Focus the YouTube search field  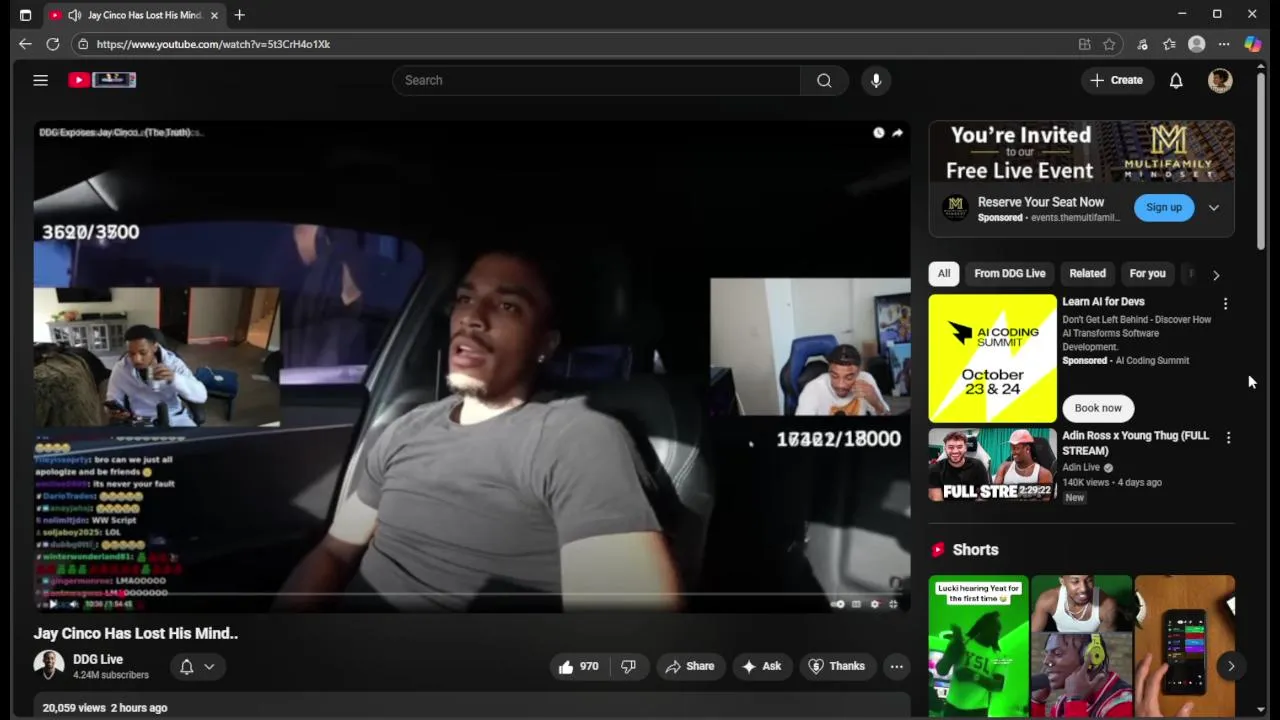596,80
